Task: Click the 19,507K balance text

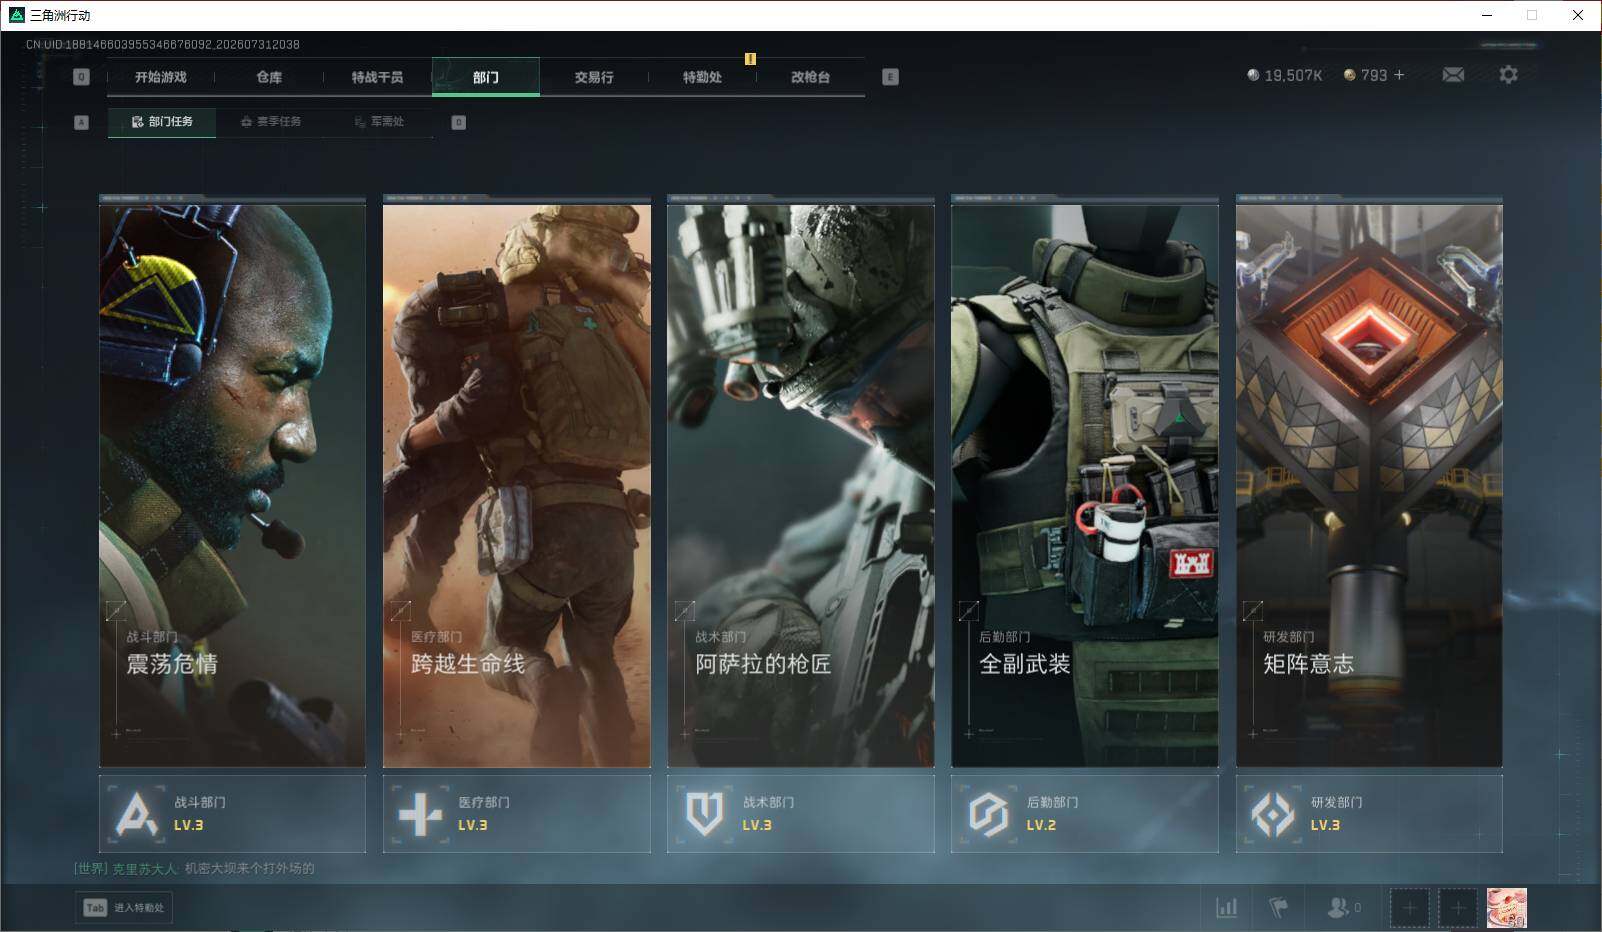Action: tap(1293, 75)
